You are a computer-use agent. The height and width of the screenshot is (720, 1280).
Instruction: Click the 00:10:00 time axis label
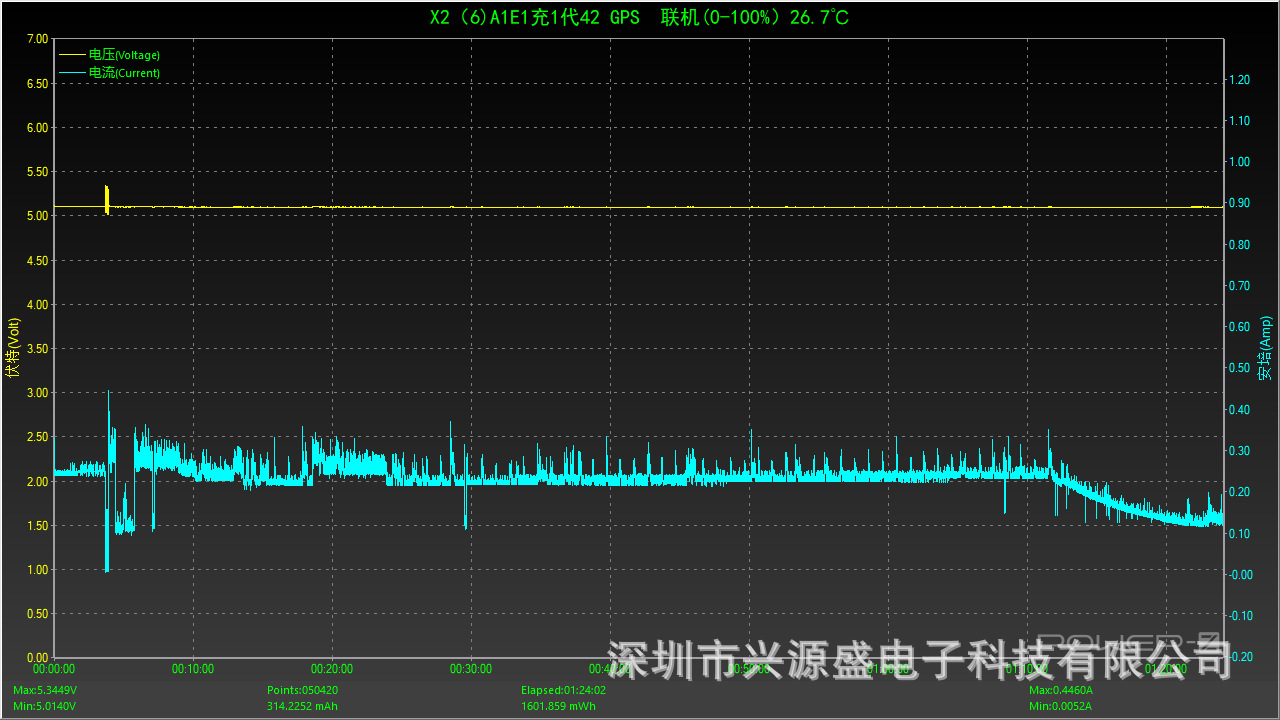pyautogui.click(x=193, y=668)
